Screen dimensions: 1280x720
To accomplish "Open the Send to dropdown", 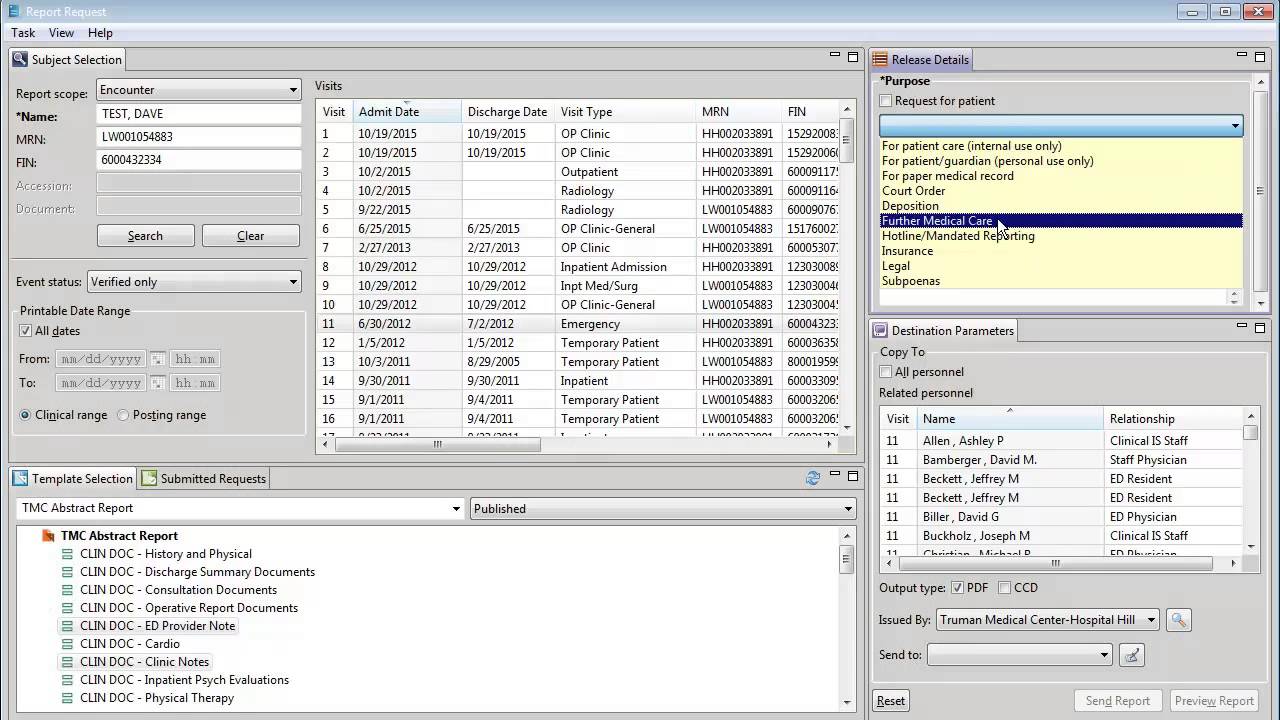I will [x=1019, y=655].
